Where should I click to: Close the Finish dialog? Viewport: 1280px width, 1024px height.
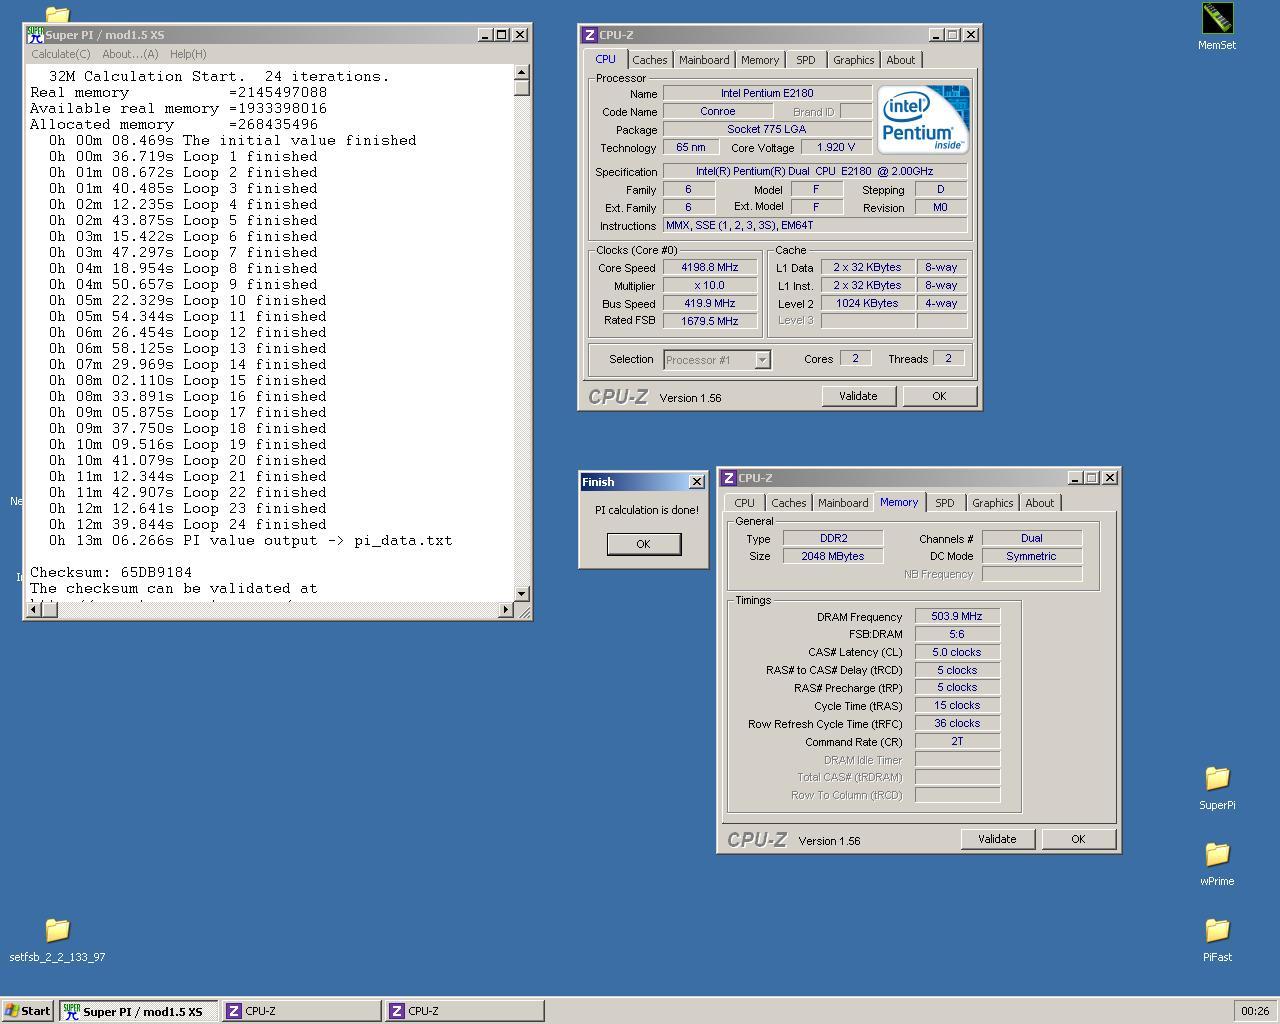click(697, 482)
